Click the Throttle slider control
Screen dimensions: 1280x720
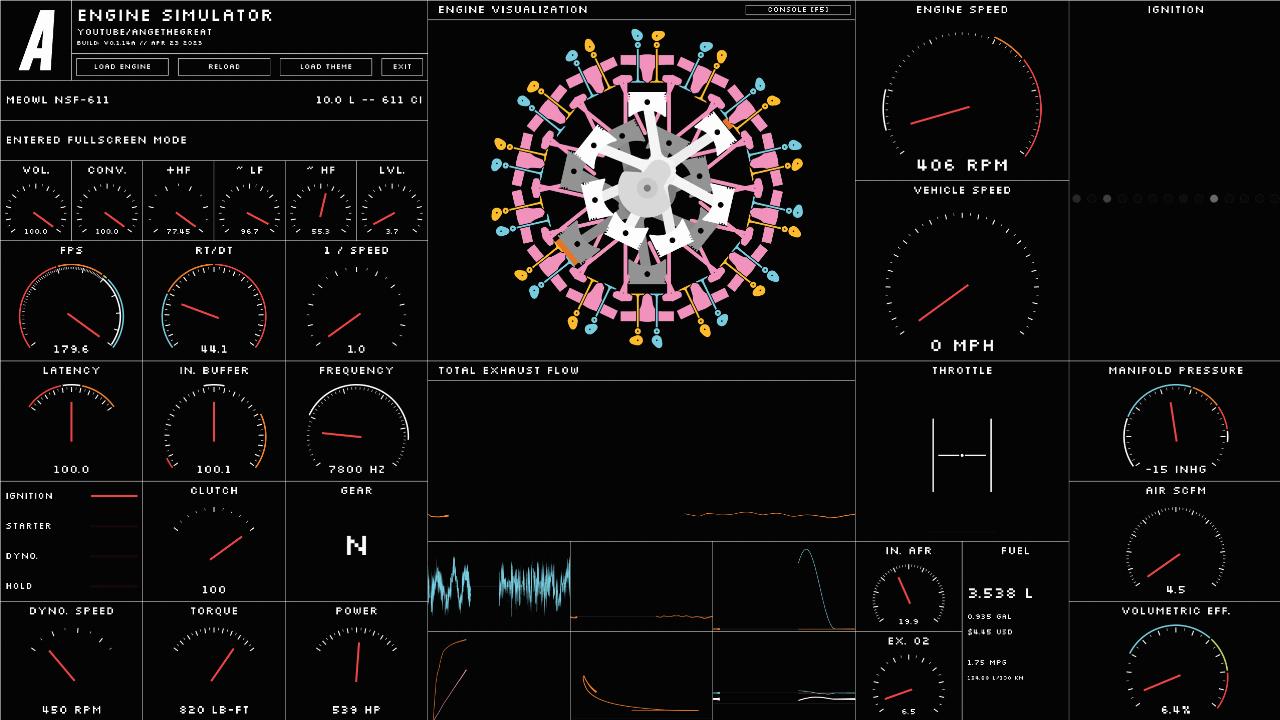962,455
